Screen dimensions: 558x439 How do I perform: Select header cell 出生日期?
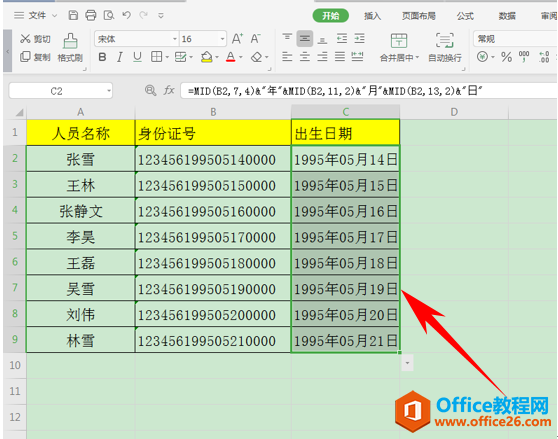pyautogui.click(x=346, y=133)
